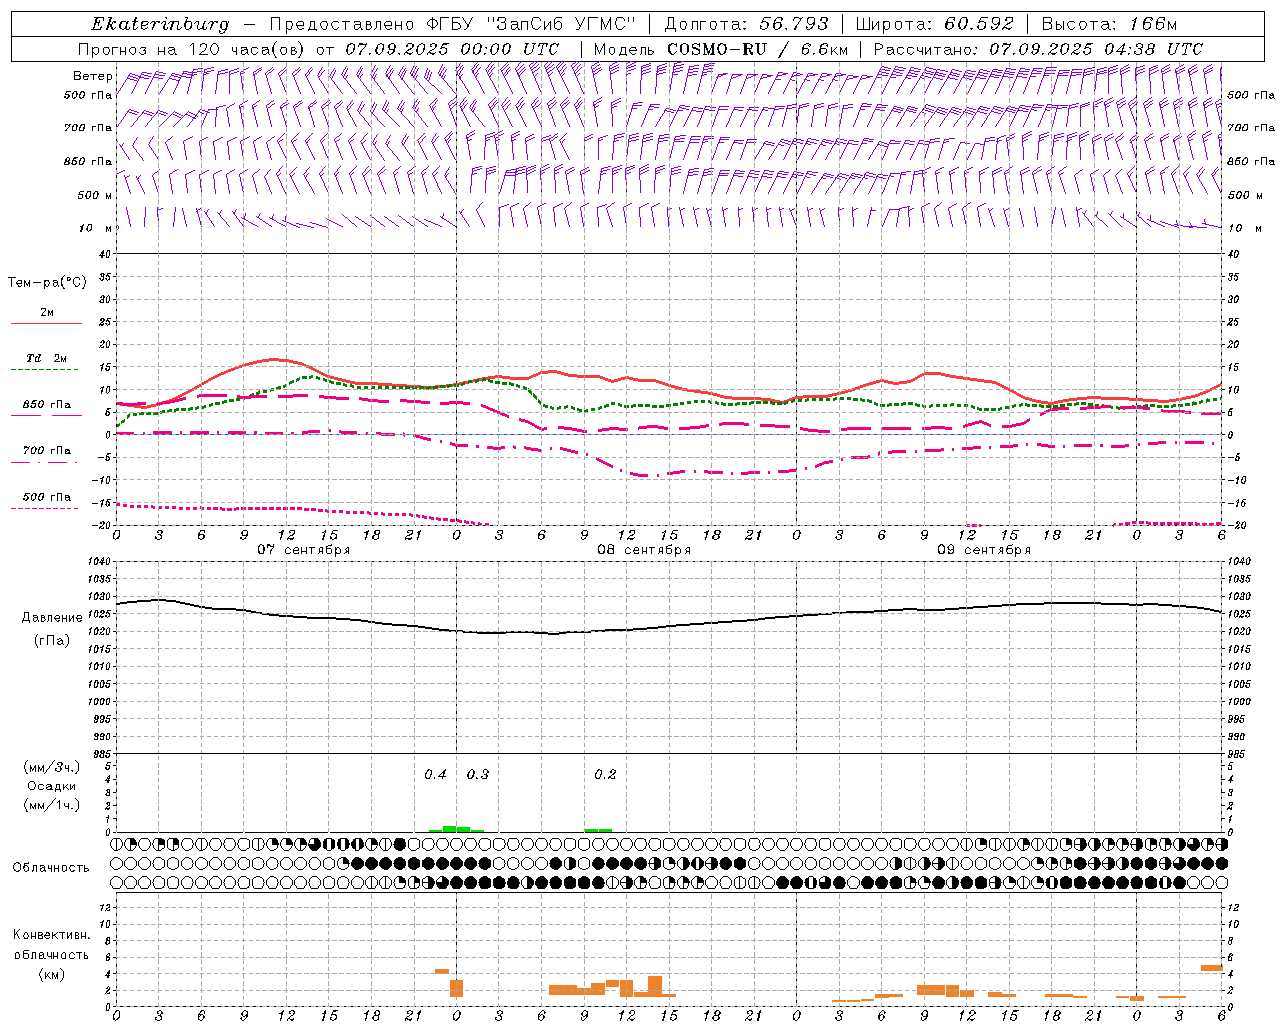Click the 'Давление' pressure panel label
The width and height of the screenshot is (1280, 1024).
tap(52, 618)
